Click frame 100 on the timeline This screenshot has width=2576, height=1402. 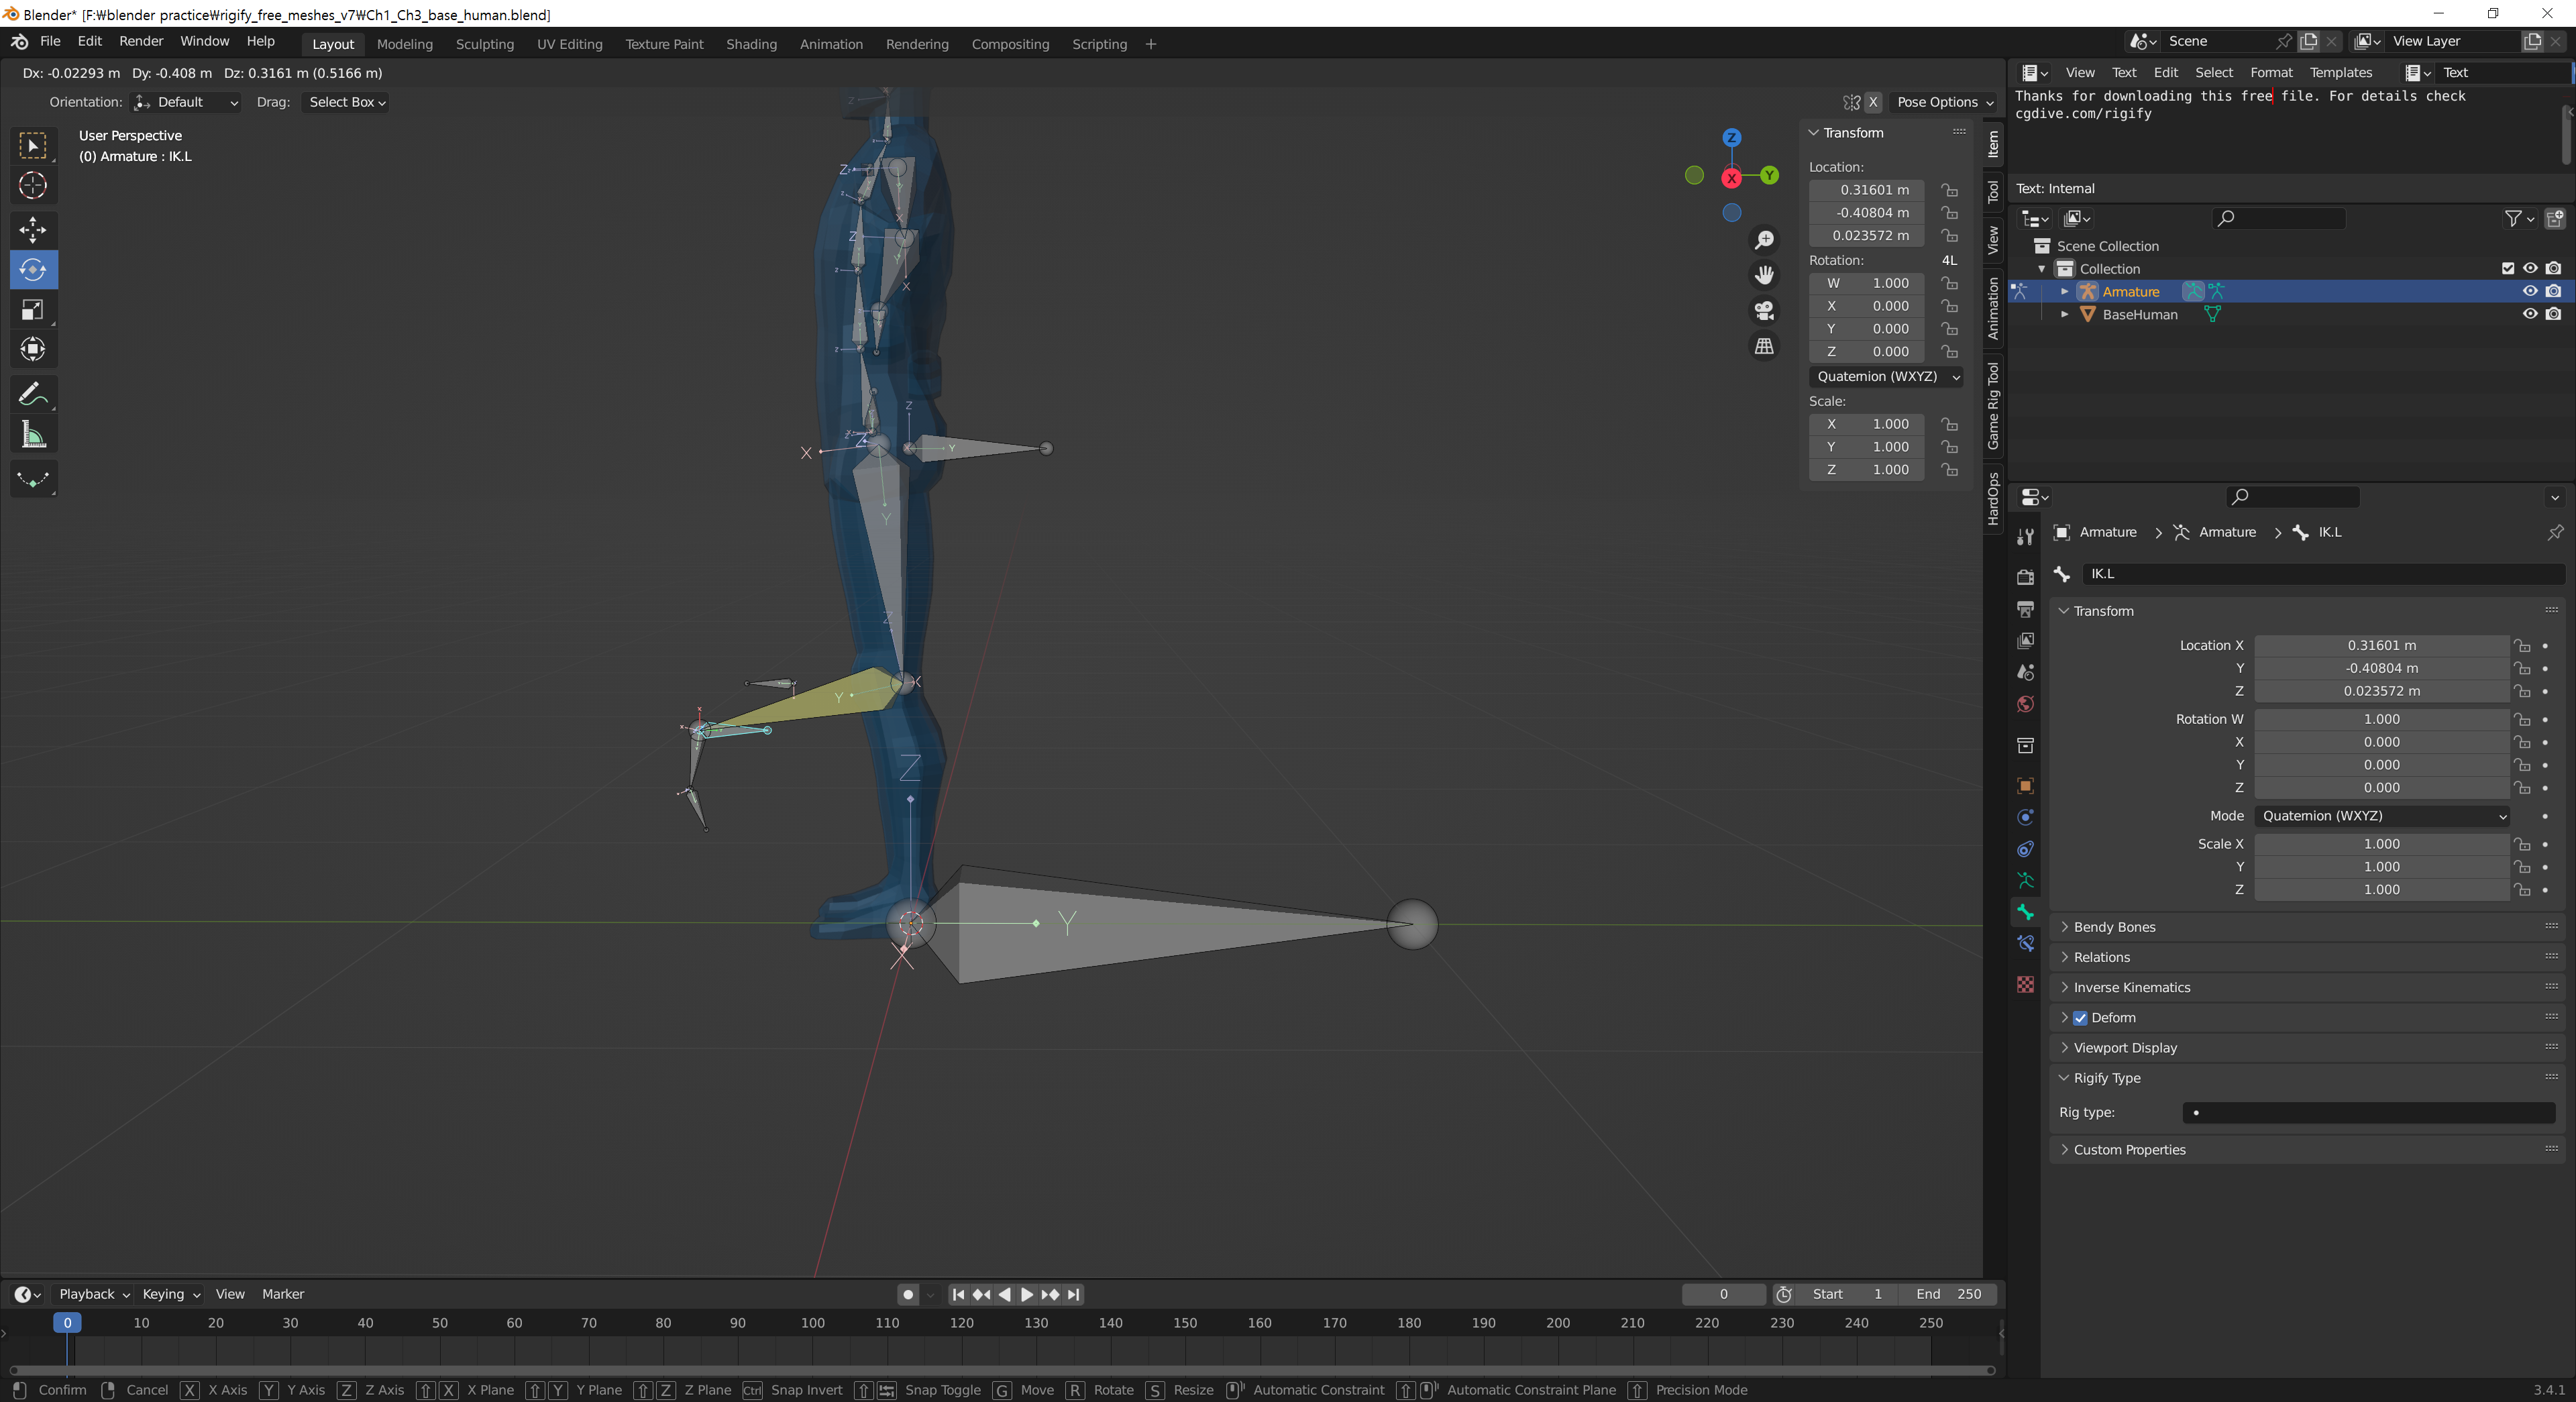point(813,1323)
